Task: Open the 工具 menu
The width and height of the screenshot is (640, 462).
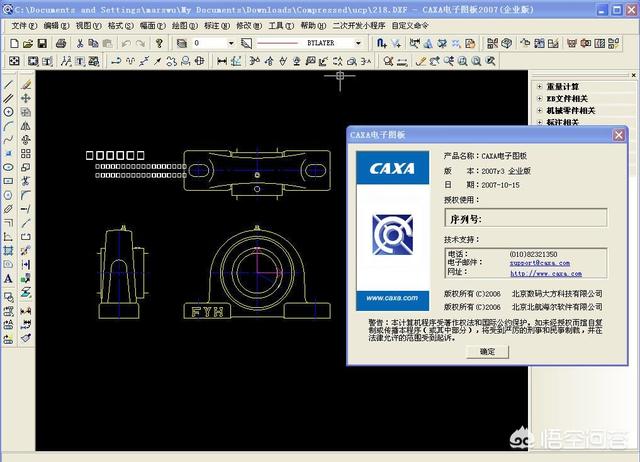Action: click(281, 26)
